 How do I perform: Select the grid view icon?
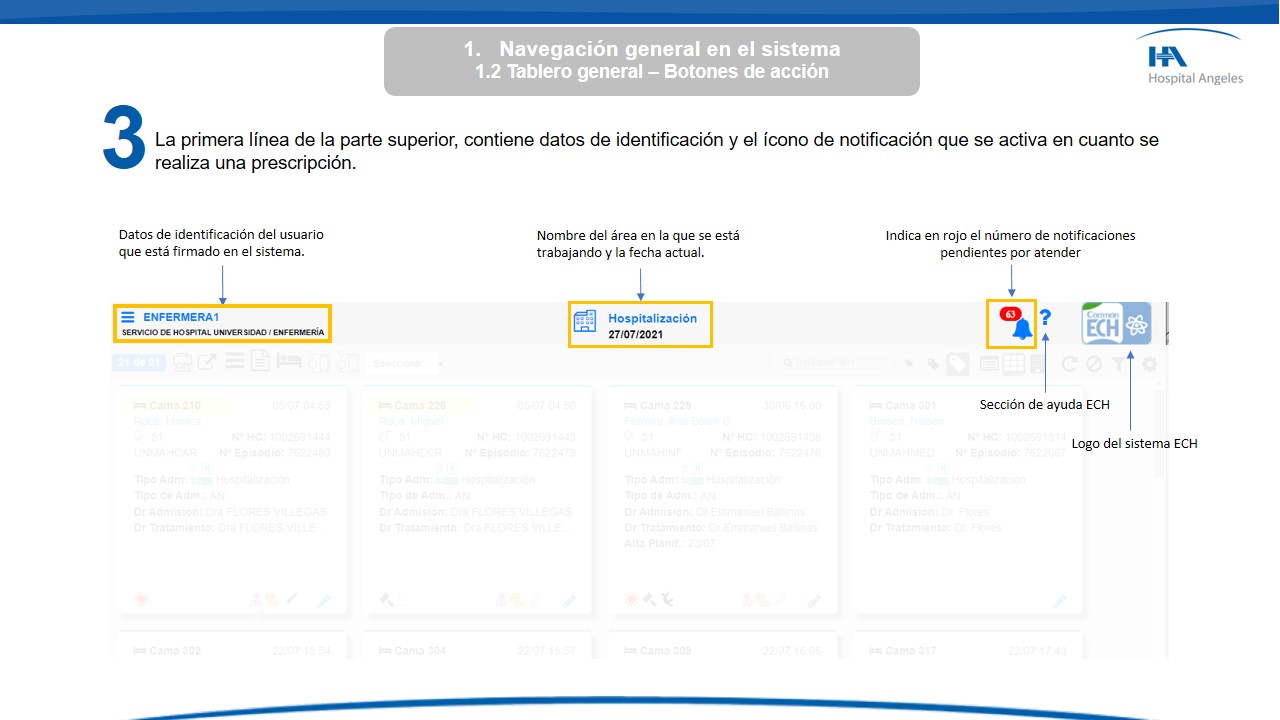1013,364
